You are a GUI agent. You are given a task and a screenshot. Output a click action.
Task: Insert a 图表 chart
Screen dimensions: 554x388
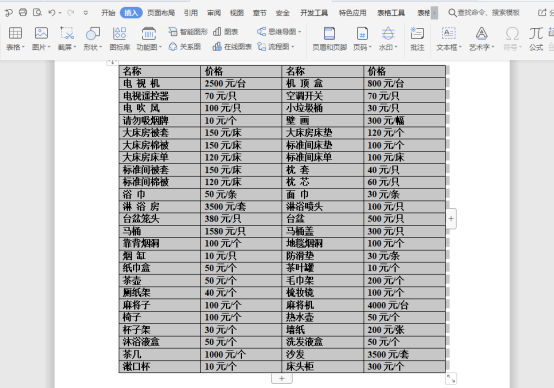coord(226,32)
